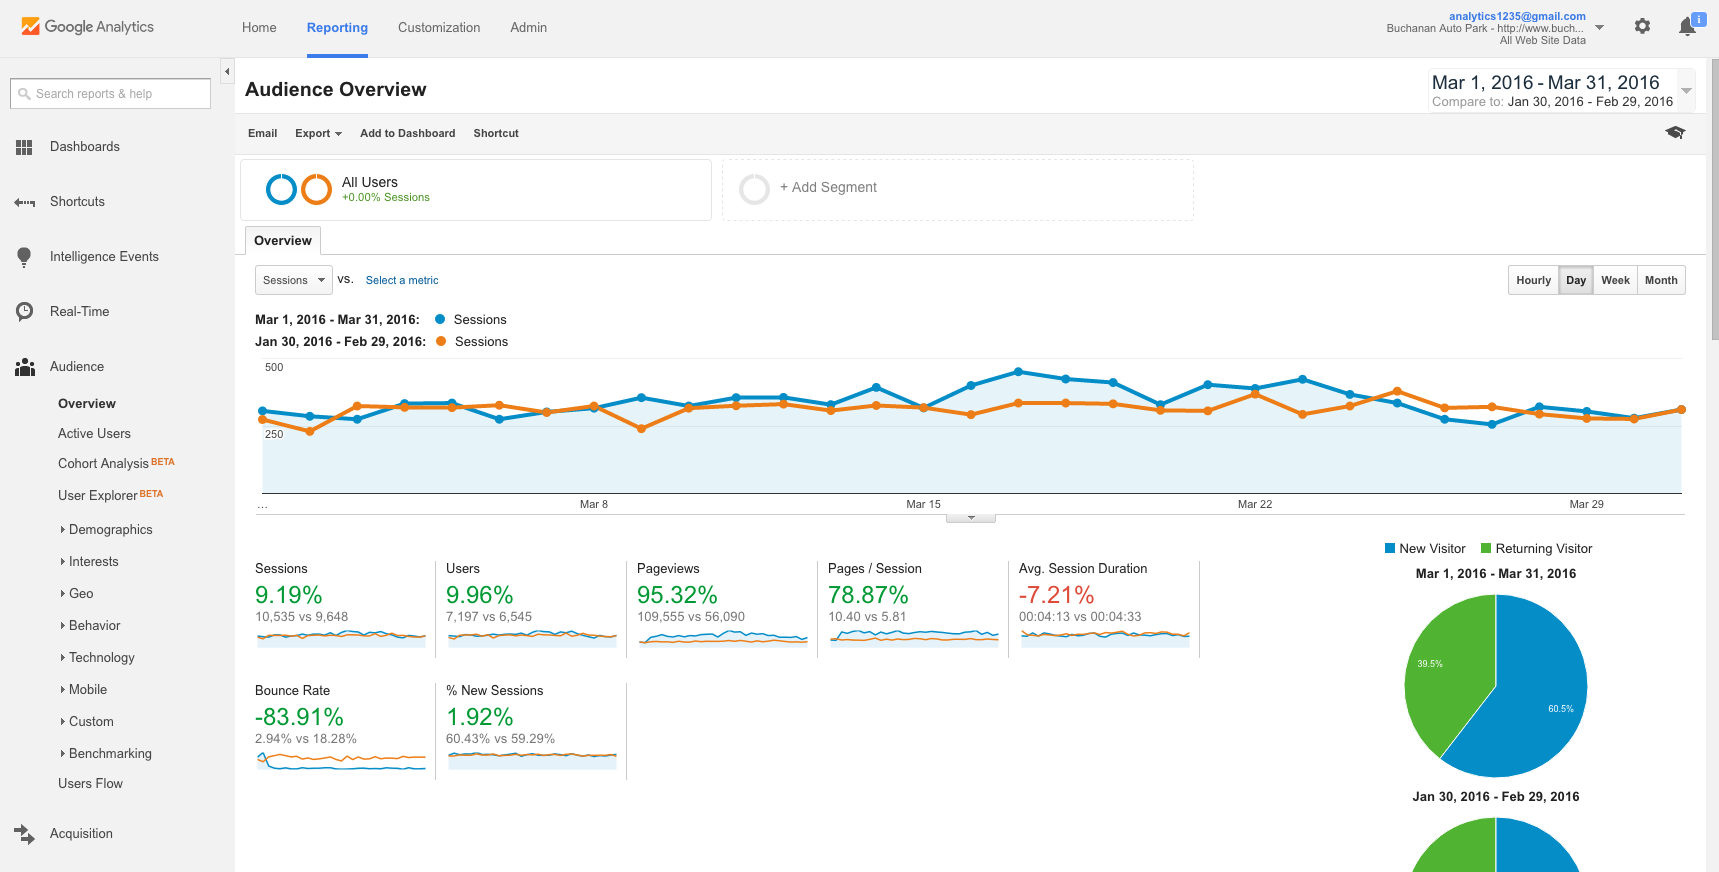This screenshot has height=872, width=1719.
Task: Collapse the chart using the bottom handle
Action: pos(970,518)
